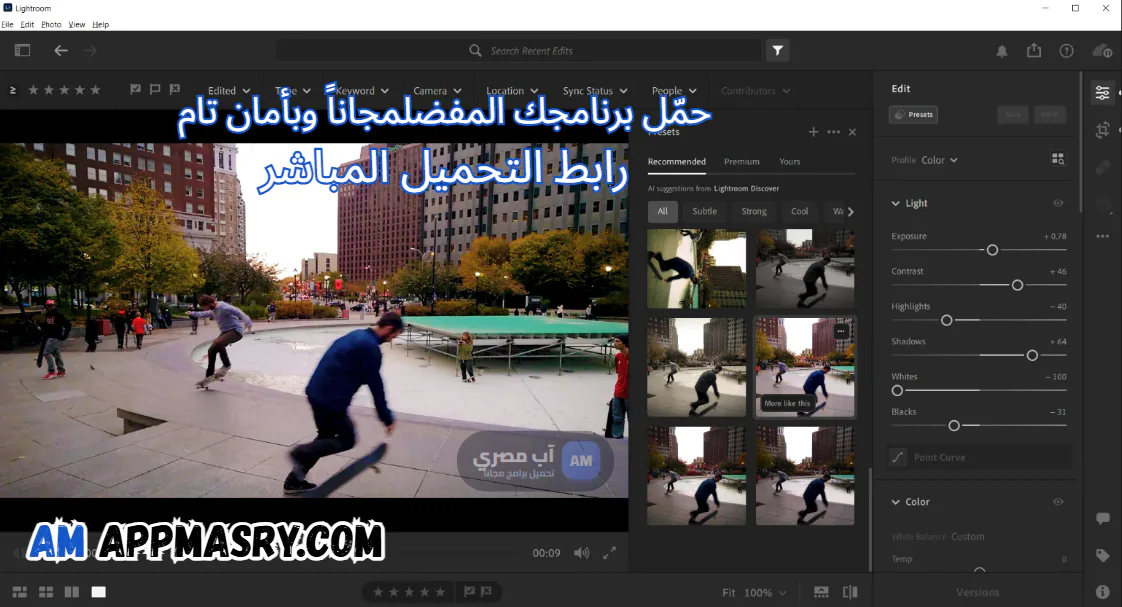Screen dimensions: 1122x607
Task: Open Profile Color dropdown
Action: point(940,160)
